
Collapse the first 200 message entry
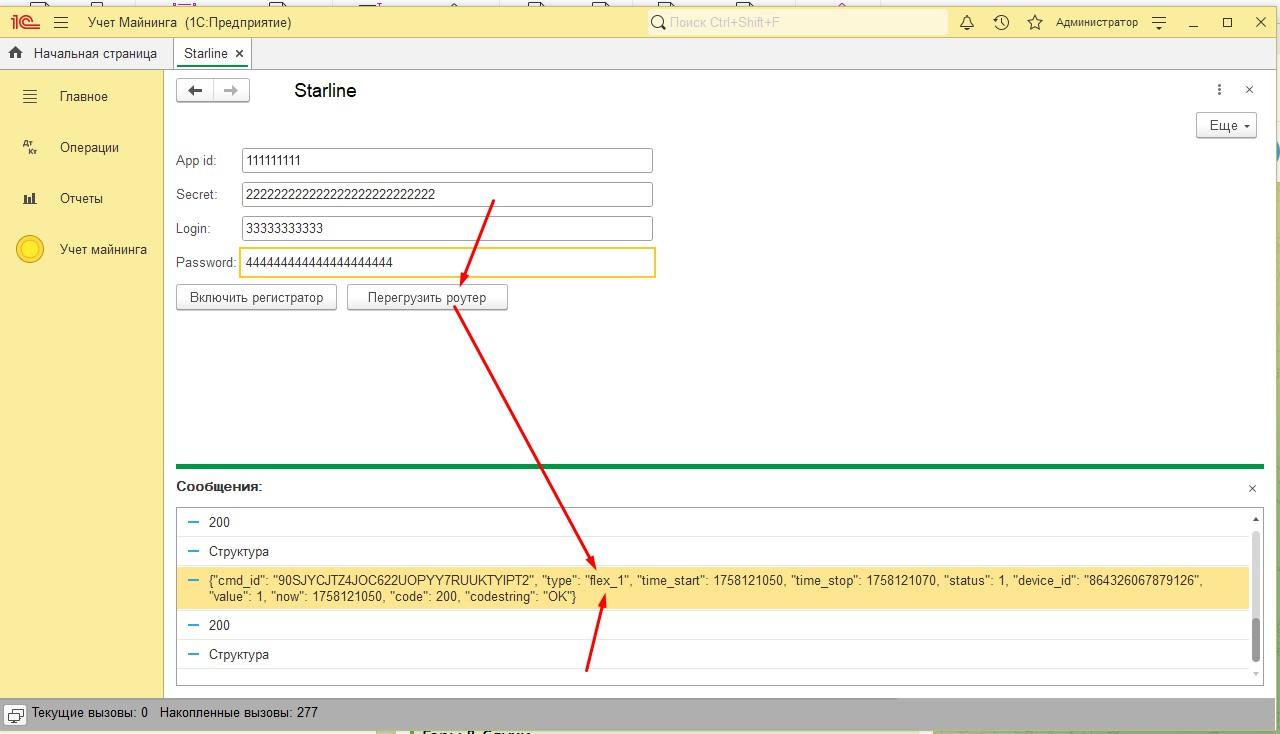pyautogui.click(x=194, y=522)
